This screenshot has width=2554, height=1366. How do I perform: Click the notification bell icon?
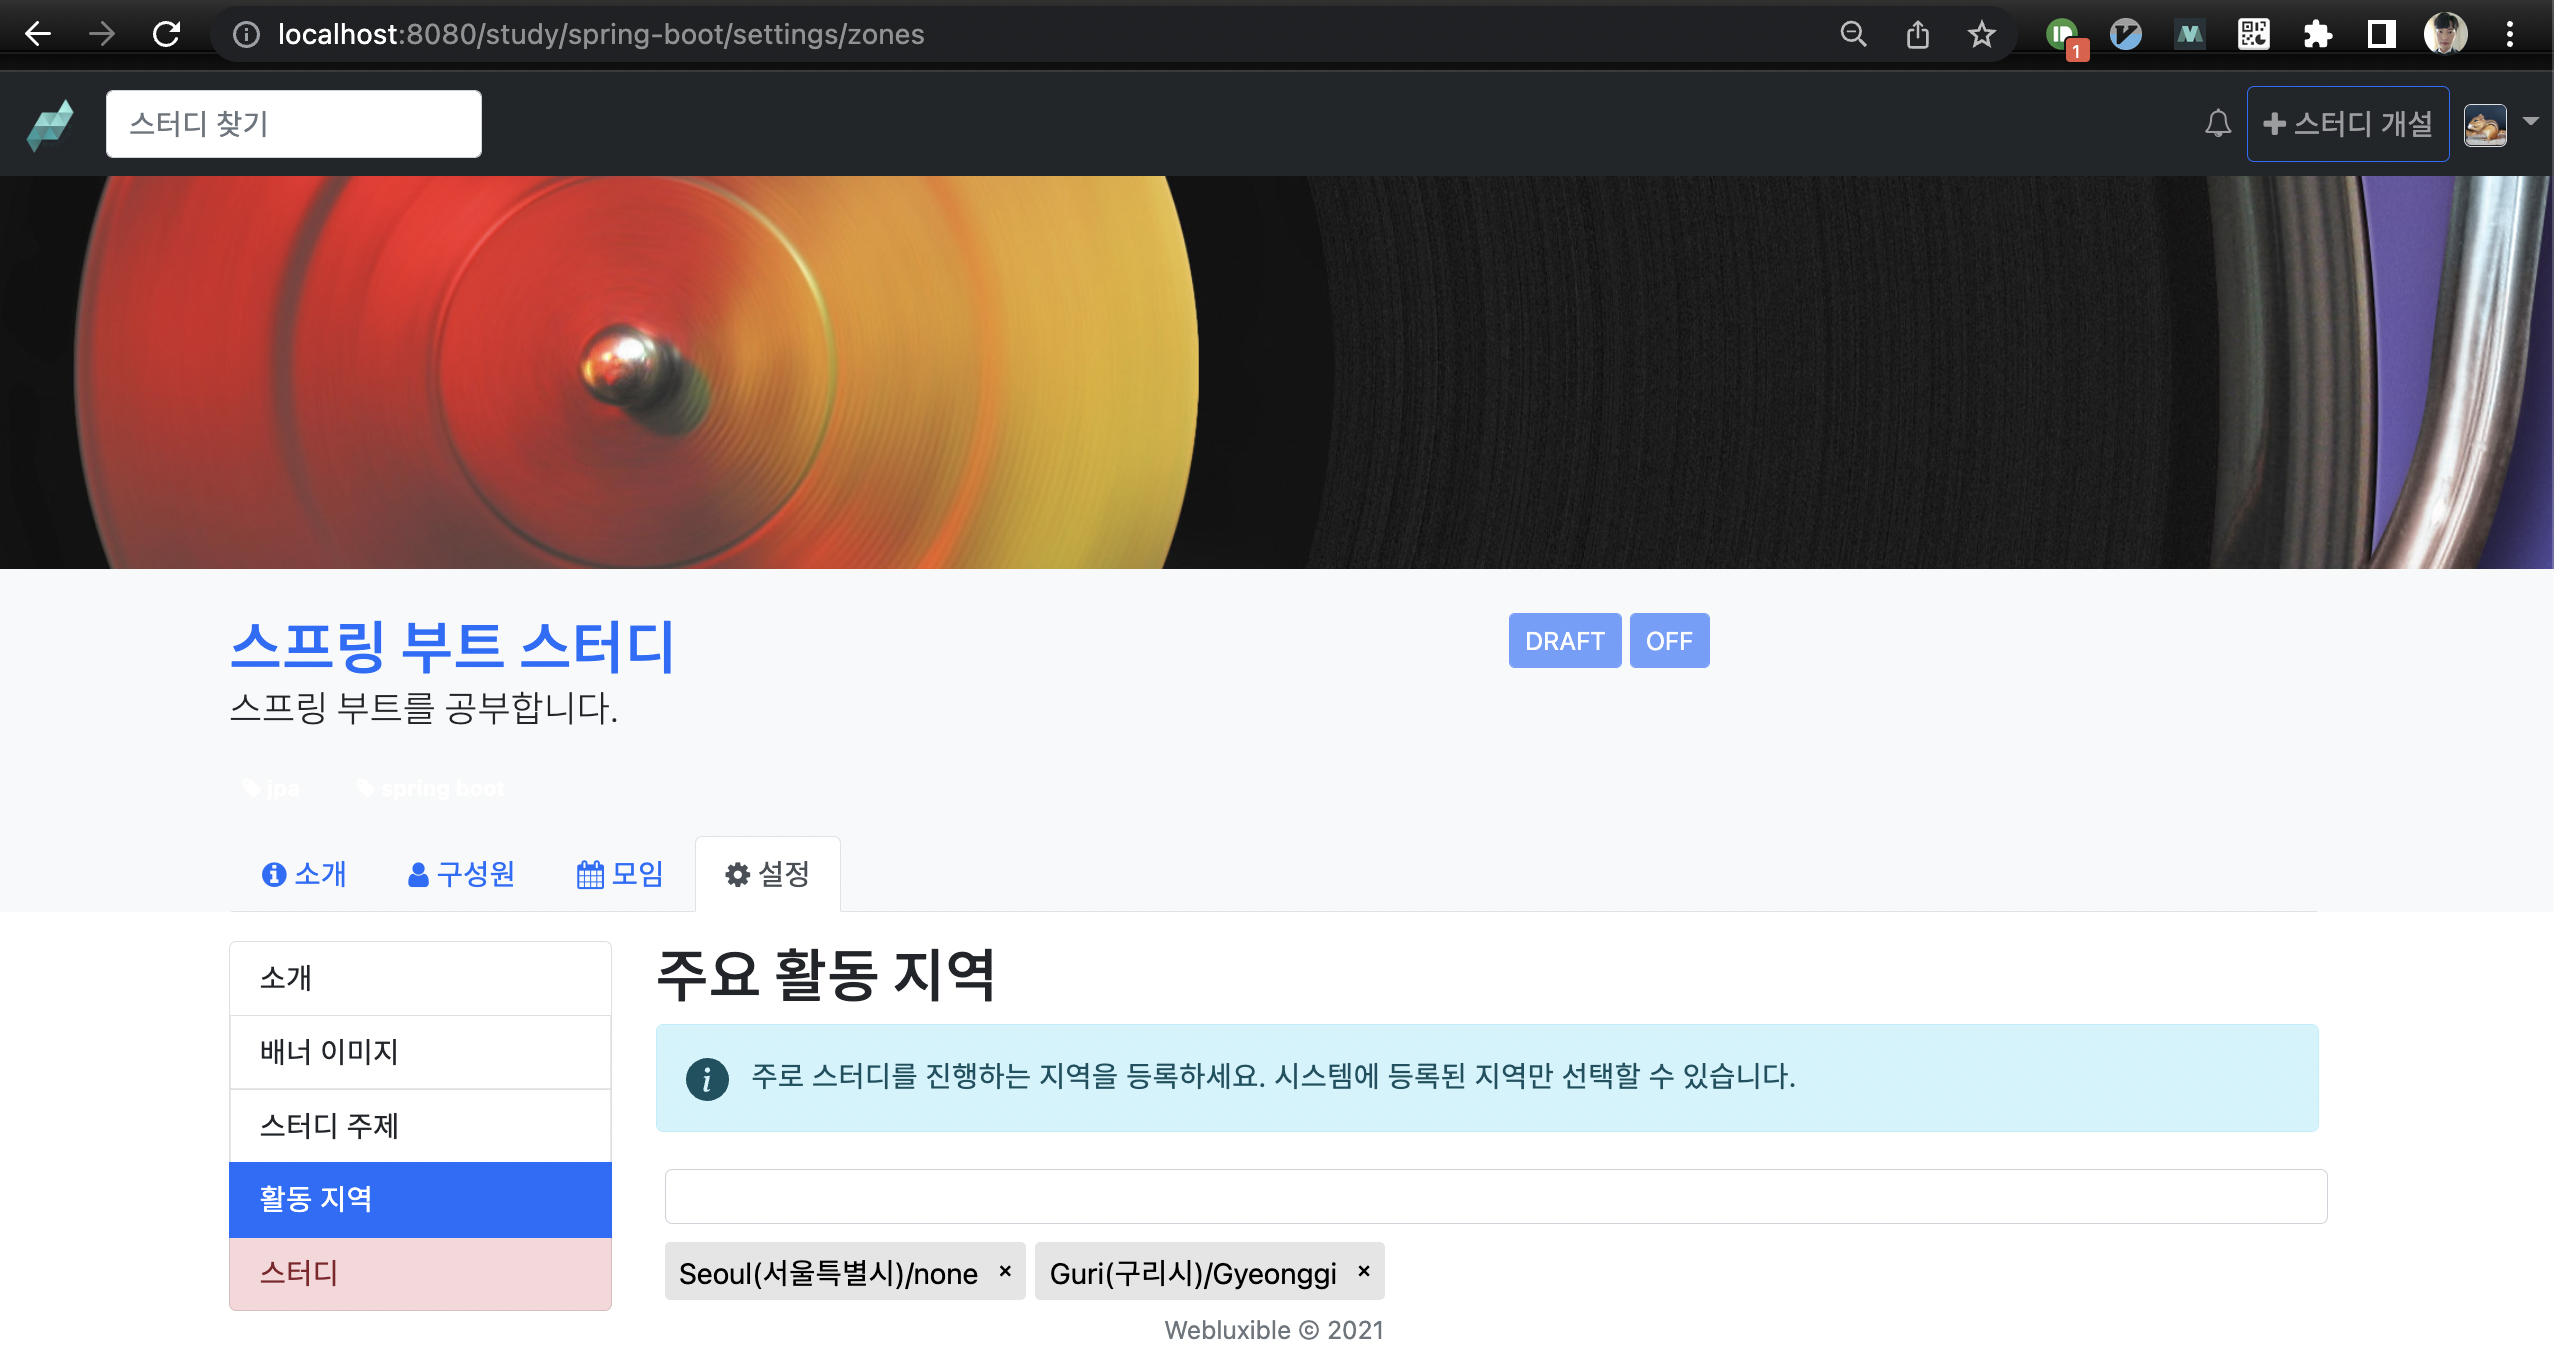[x=2217, y=124]
